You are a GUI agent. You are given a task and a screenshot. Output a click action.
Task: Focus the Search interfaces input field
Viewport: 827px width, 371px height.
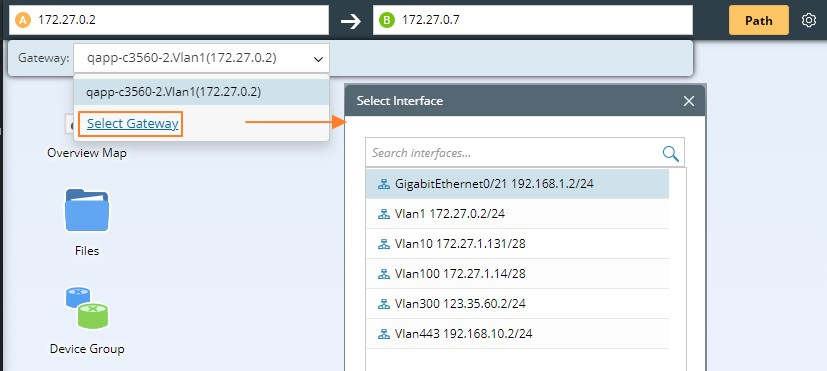[x=513, y=153]
